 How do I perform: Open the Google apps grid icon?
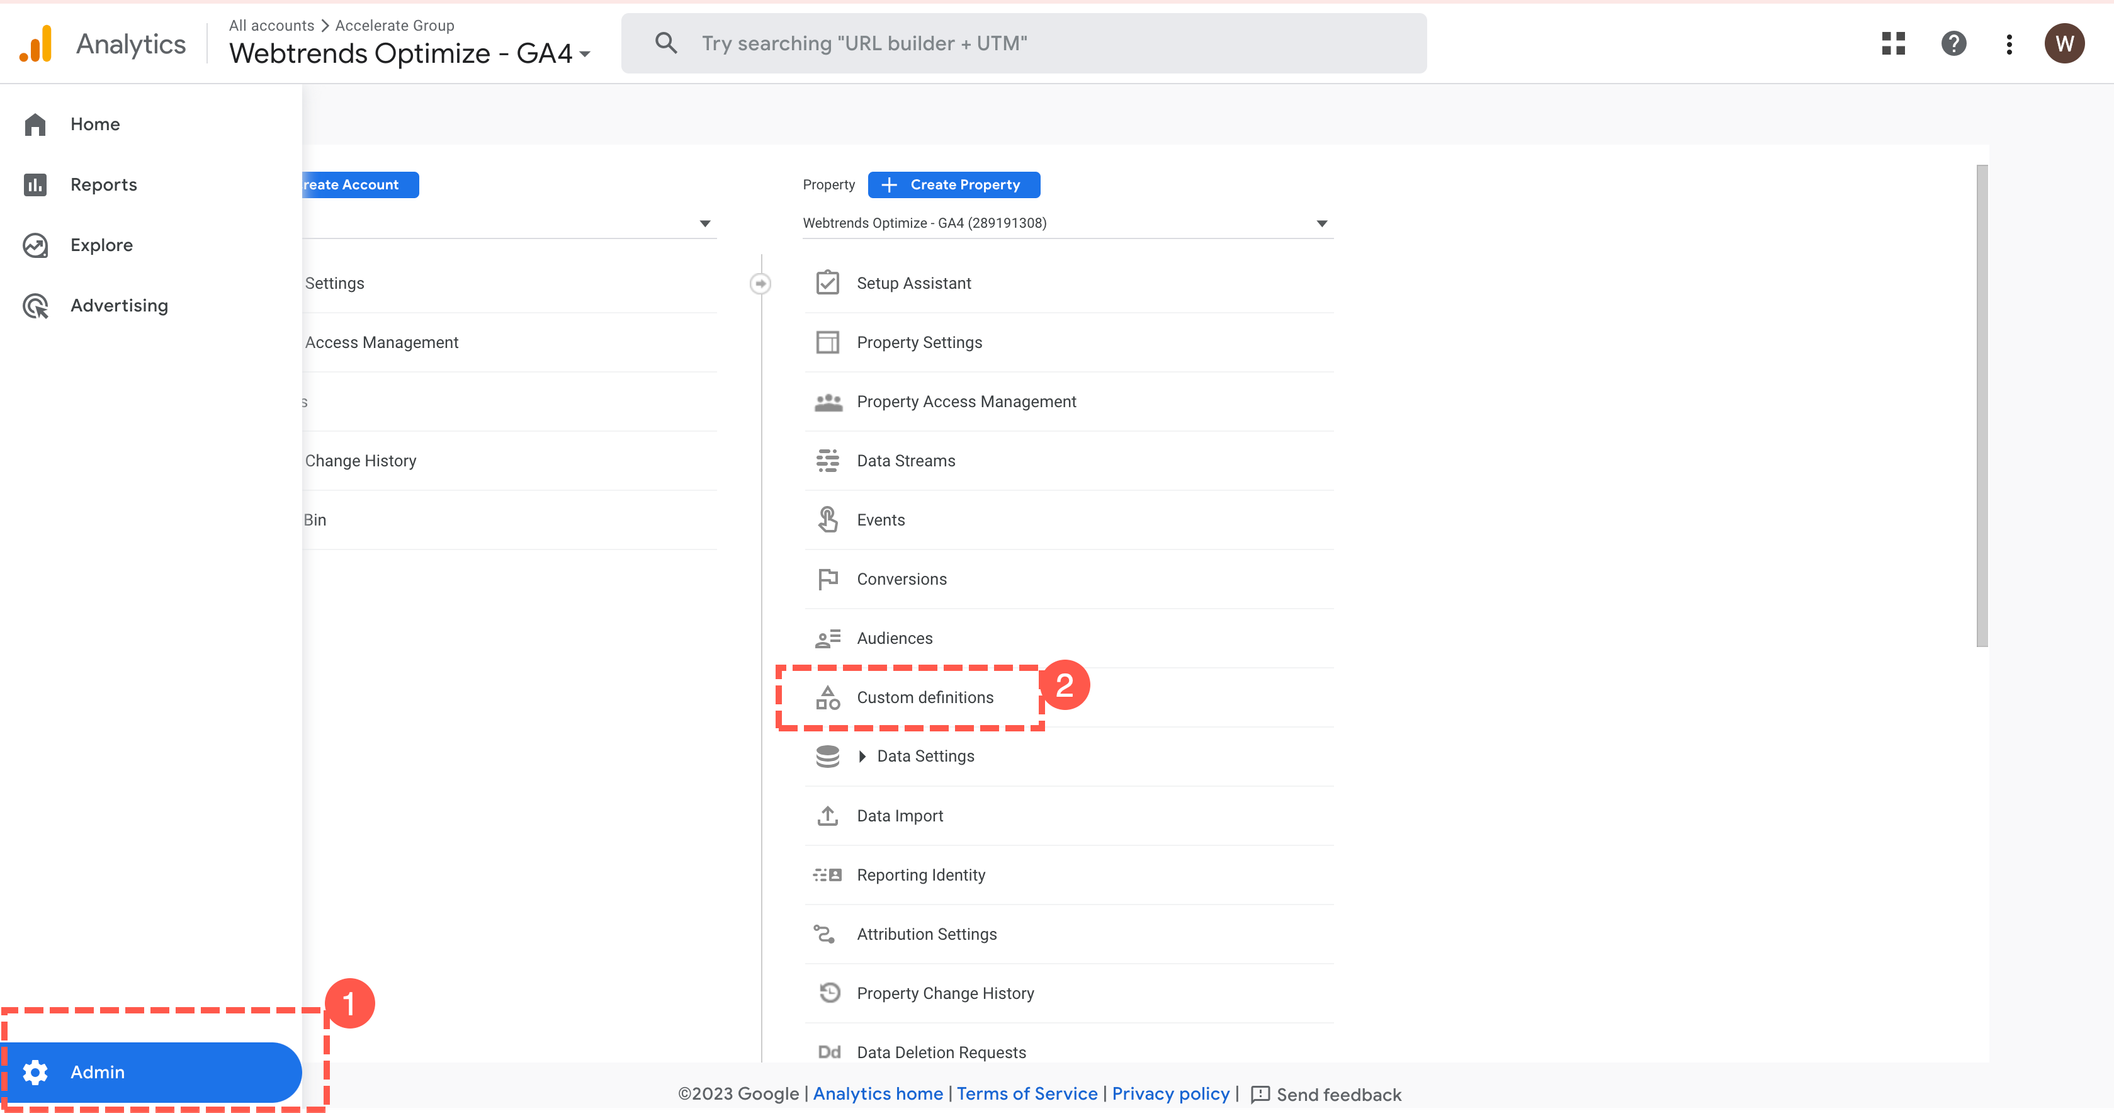click(x=1893, y=43)
